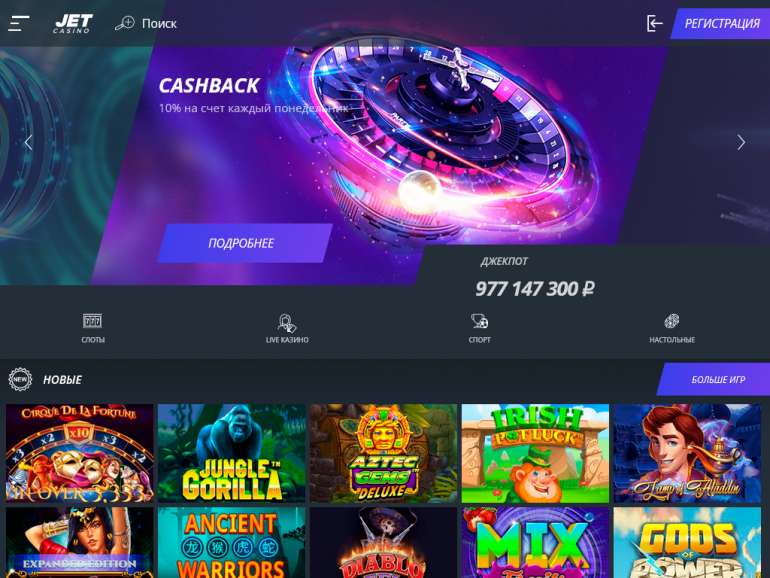The width and height of the screenshot is (770, 578).
Task: Open the Irish Pot Luck game
Action: pos(535,453)
